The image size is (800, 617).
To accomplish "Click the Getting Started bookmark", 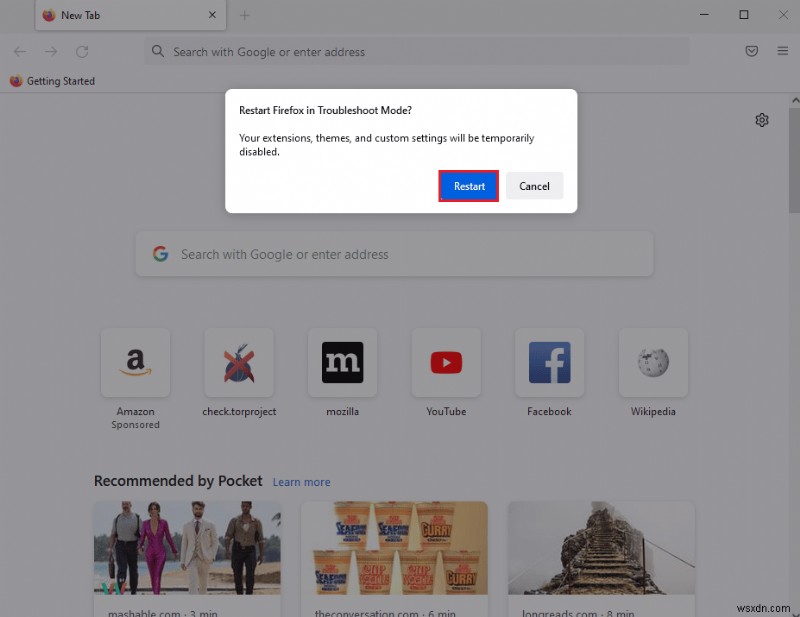I will pyautogui.click(x=52, y=80).
